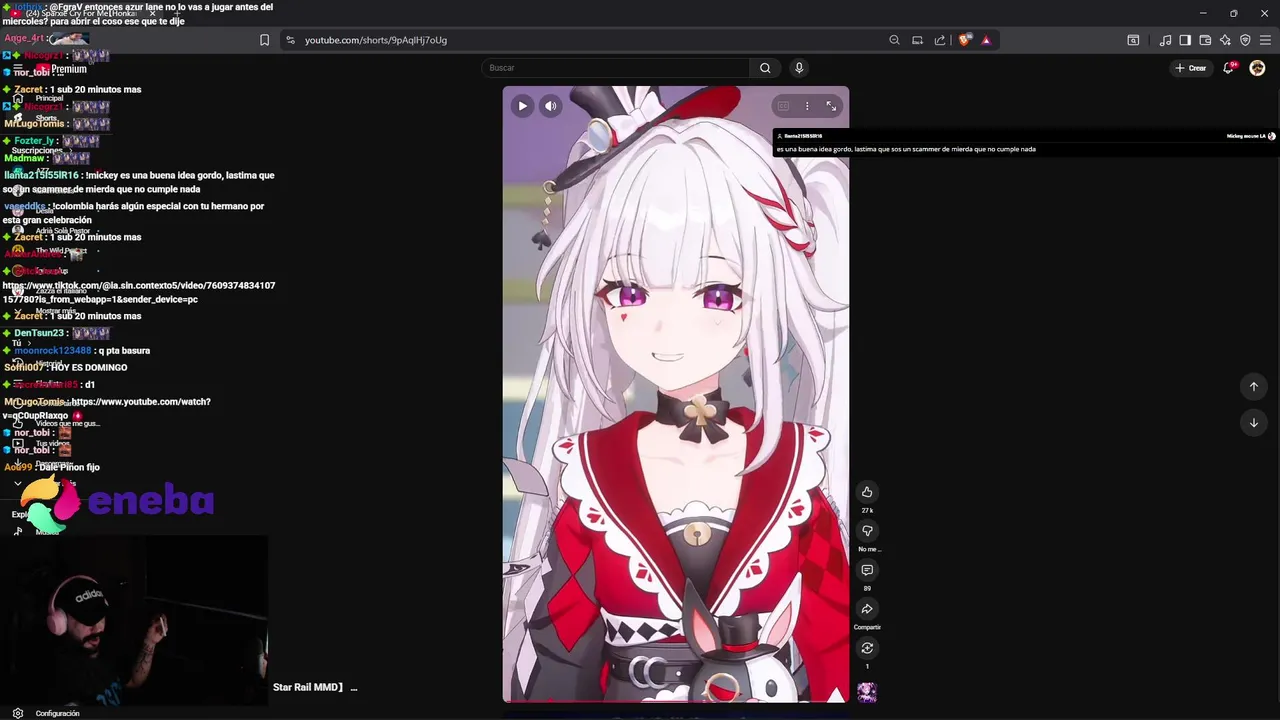Viewport: 1280px width, 720px height.
Task: Click username DenTsun23 in chat
Action: (39, 333)
